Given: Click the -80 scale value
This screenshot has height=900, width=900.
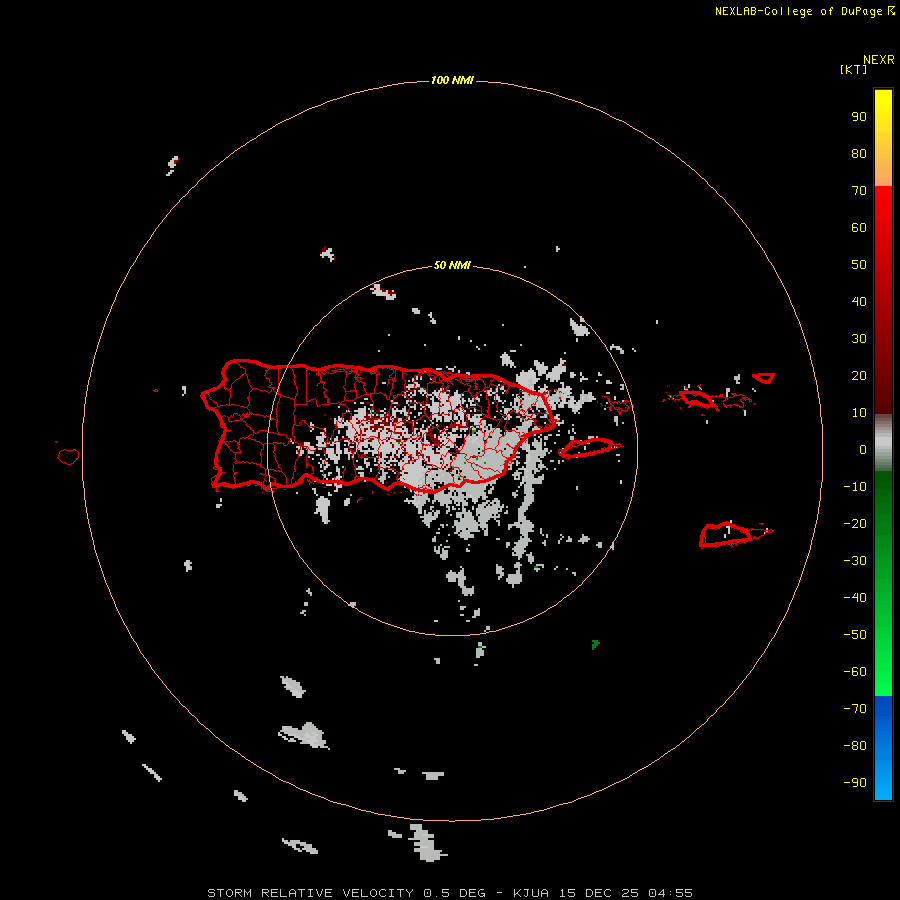Looking at the screenshot, I should point(855,746).
